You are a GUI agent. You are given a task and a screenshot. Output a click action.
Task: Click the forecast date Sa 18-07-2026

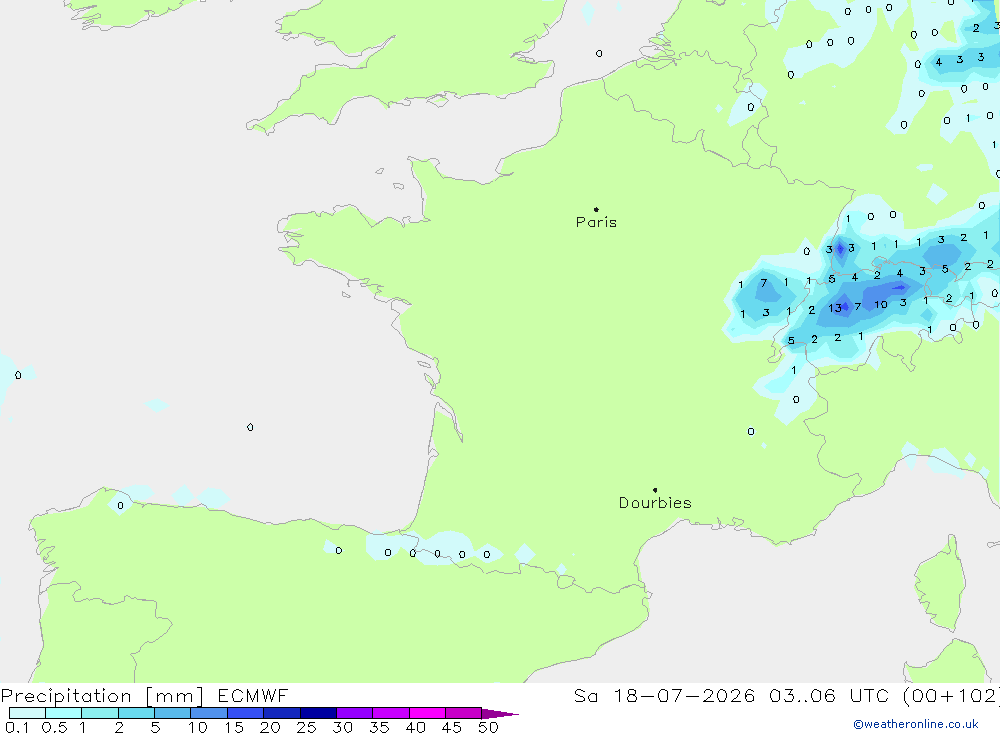664,695
